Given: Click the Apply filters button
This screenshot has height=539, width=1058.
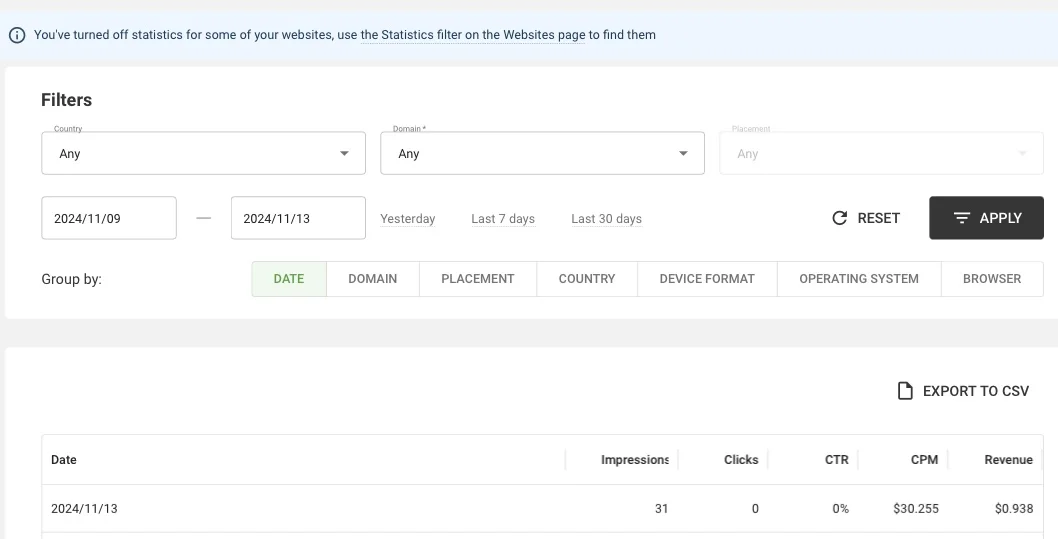Looking at the screenshot, I should click(x=986, y=218).
